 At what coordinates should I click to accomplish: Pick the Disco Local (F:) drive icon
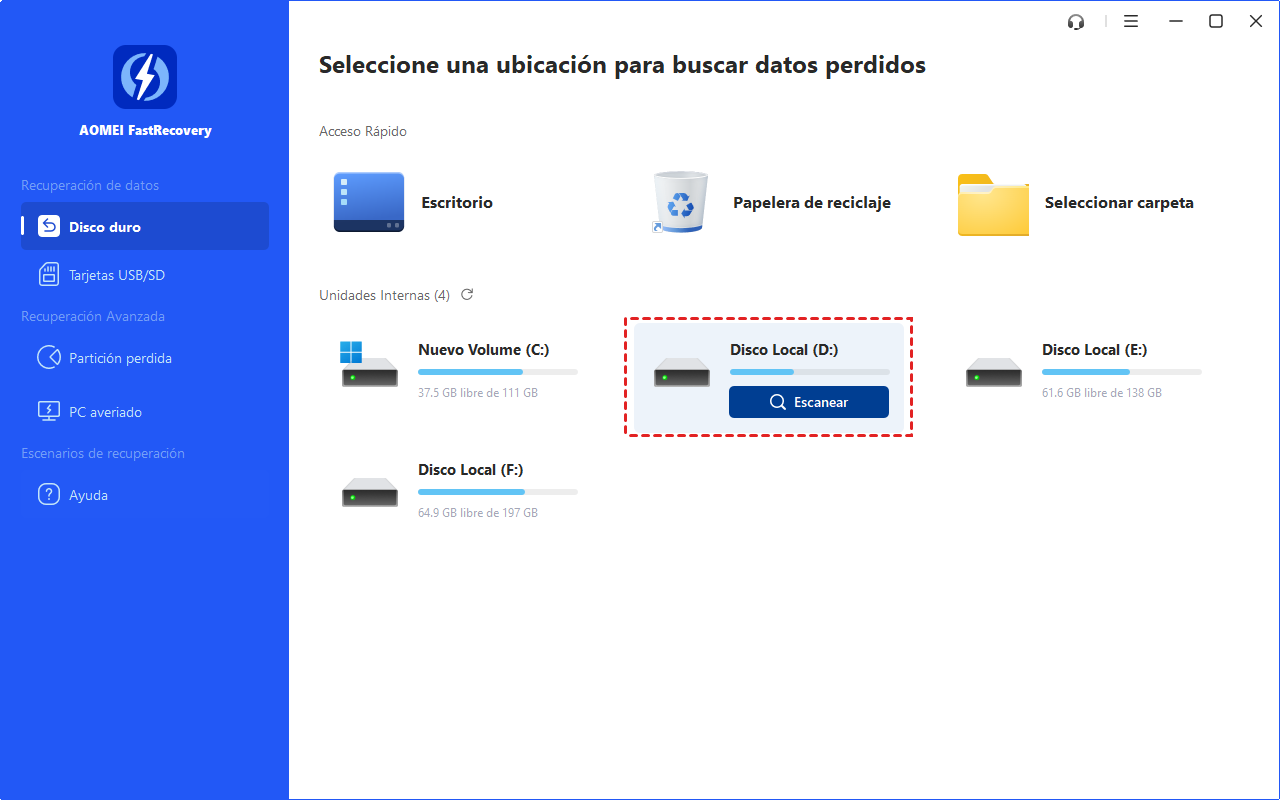click(x=369, y=489)
